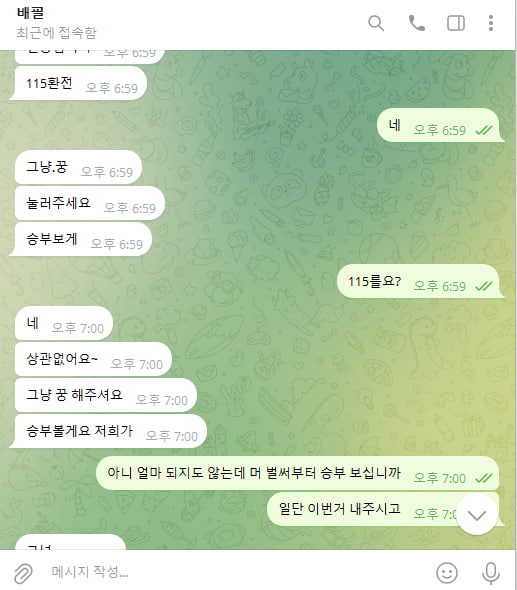Viewport: 517px width, 590px height.
Task: Select the '승부볼게요 저희가' message
Action: [x=108, y=431]
